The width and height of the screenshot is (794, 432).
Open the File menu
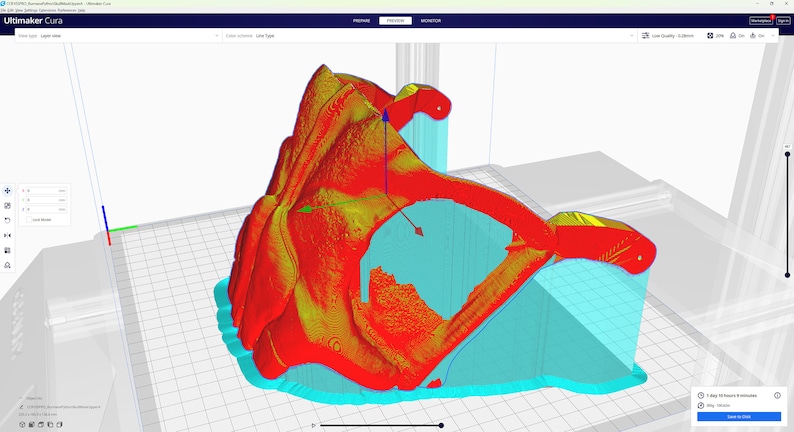coord(3,10)
